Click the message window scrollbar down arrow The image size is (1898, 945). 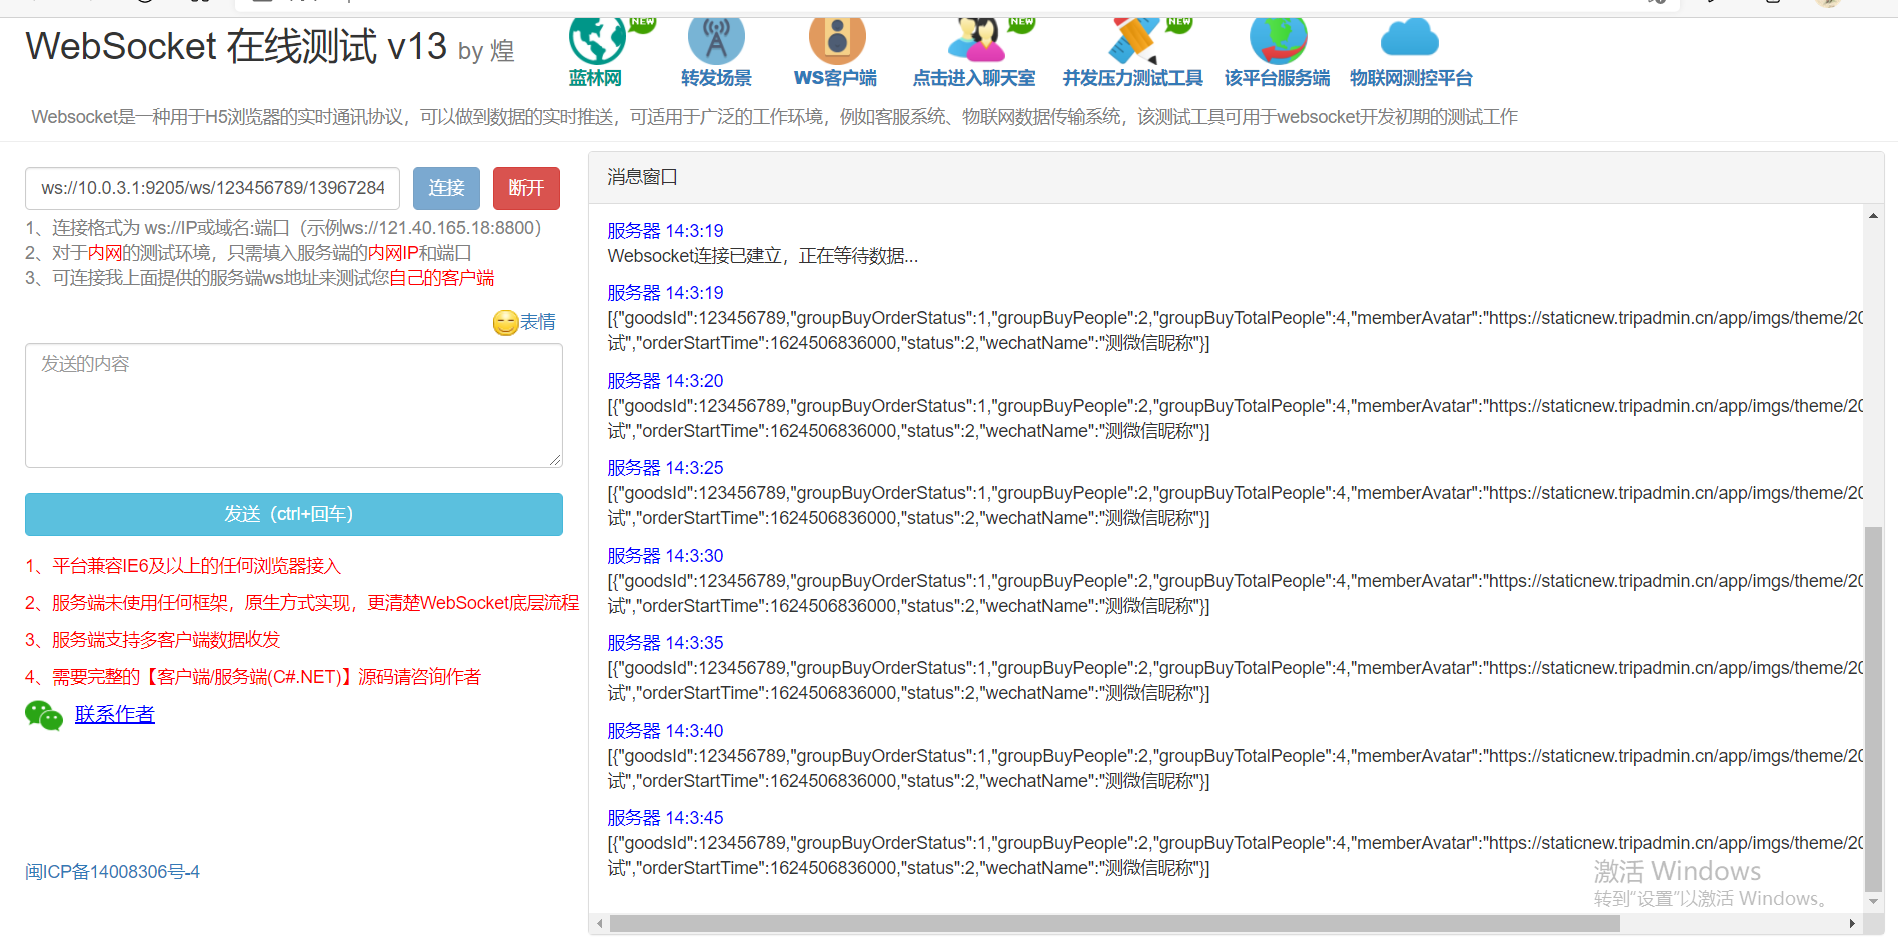[1874, 900]
